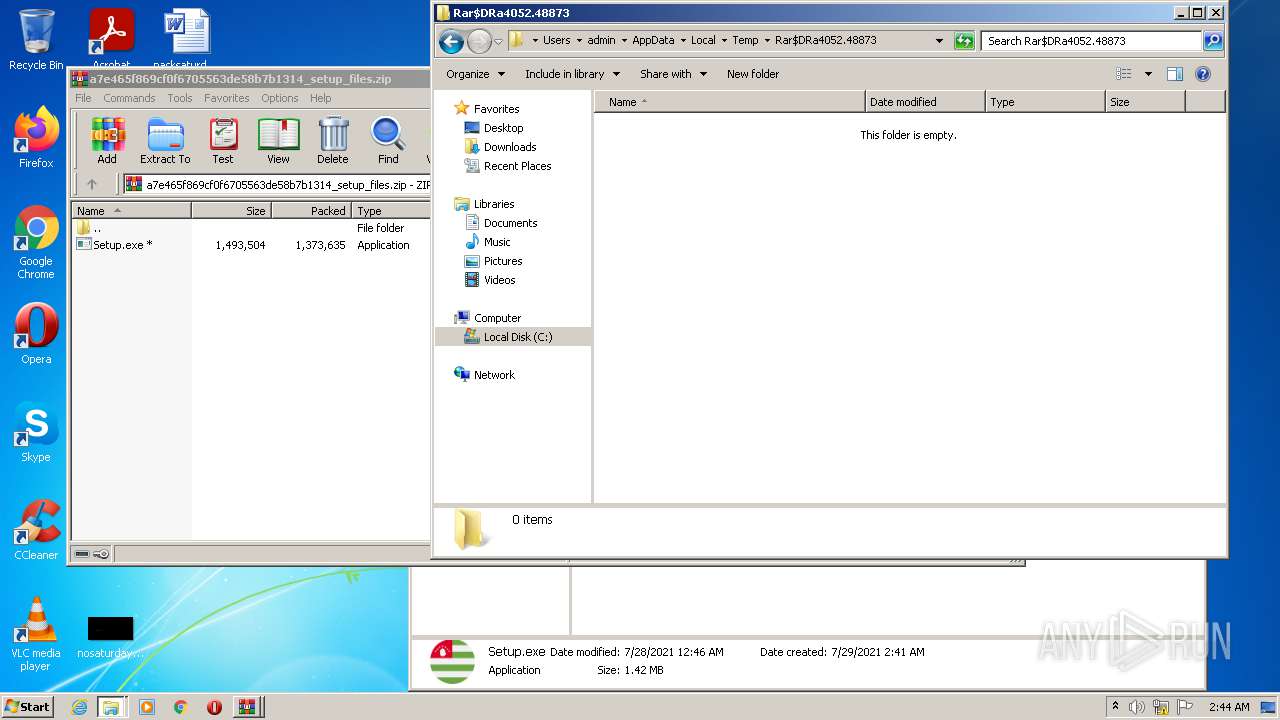Open the Help menu in WinRAR

tap(320, 98)
